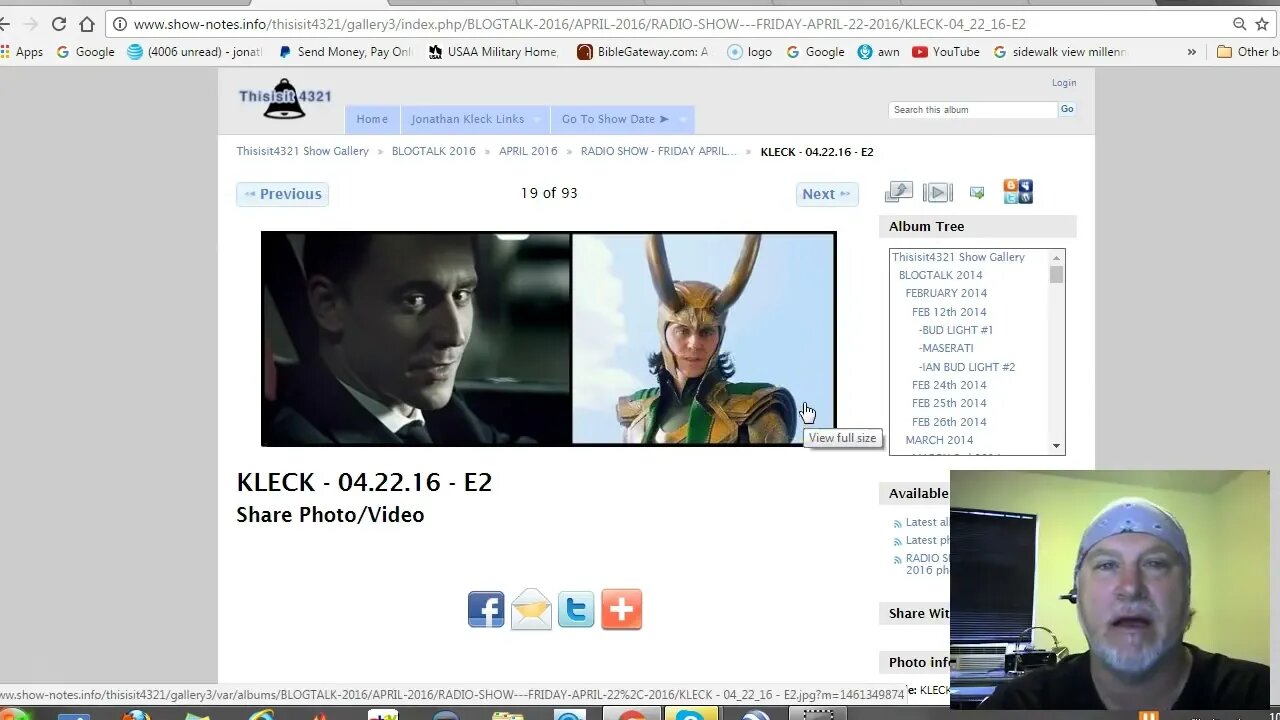Viewport: 1280px width, 720px height.
Task: Start the slideshow icon
Action: (938, 192)
